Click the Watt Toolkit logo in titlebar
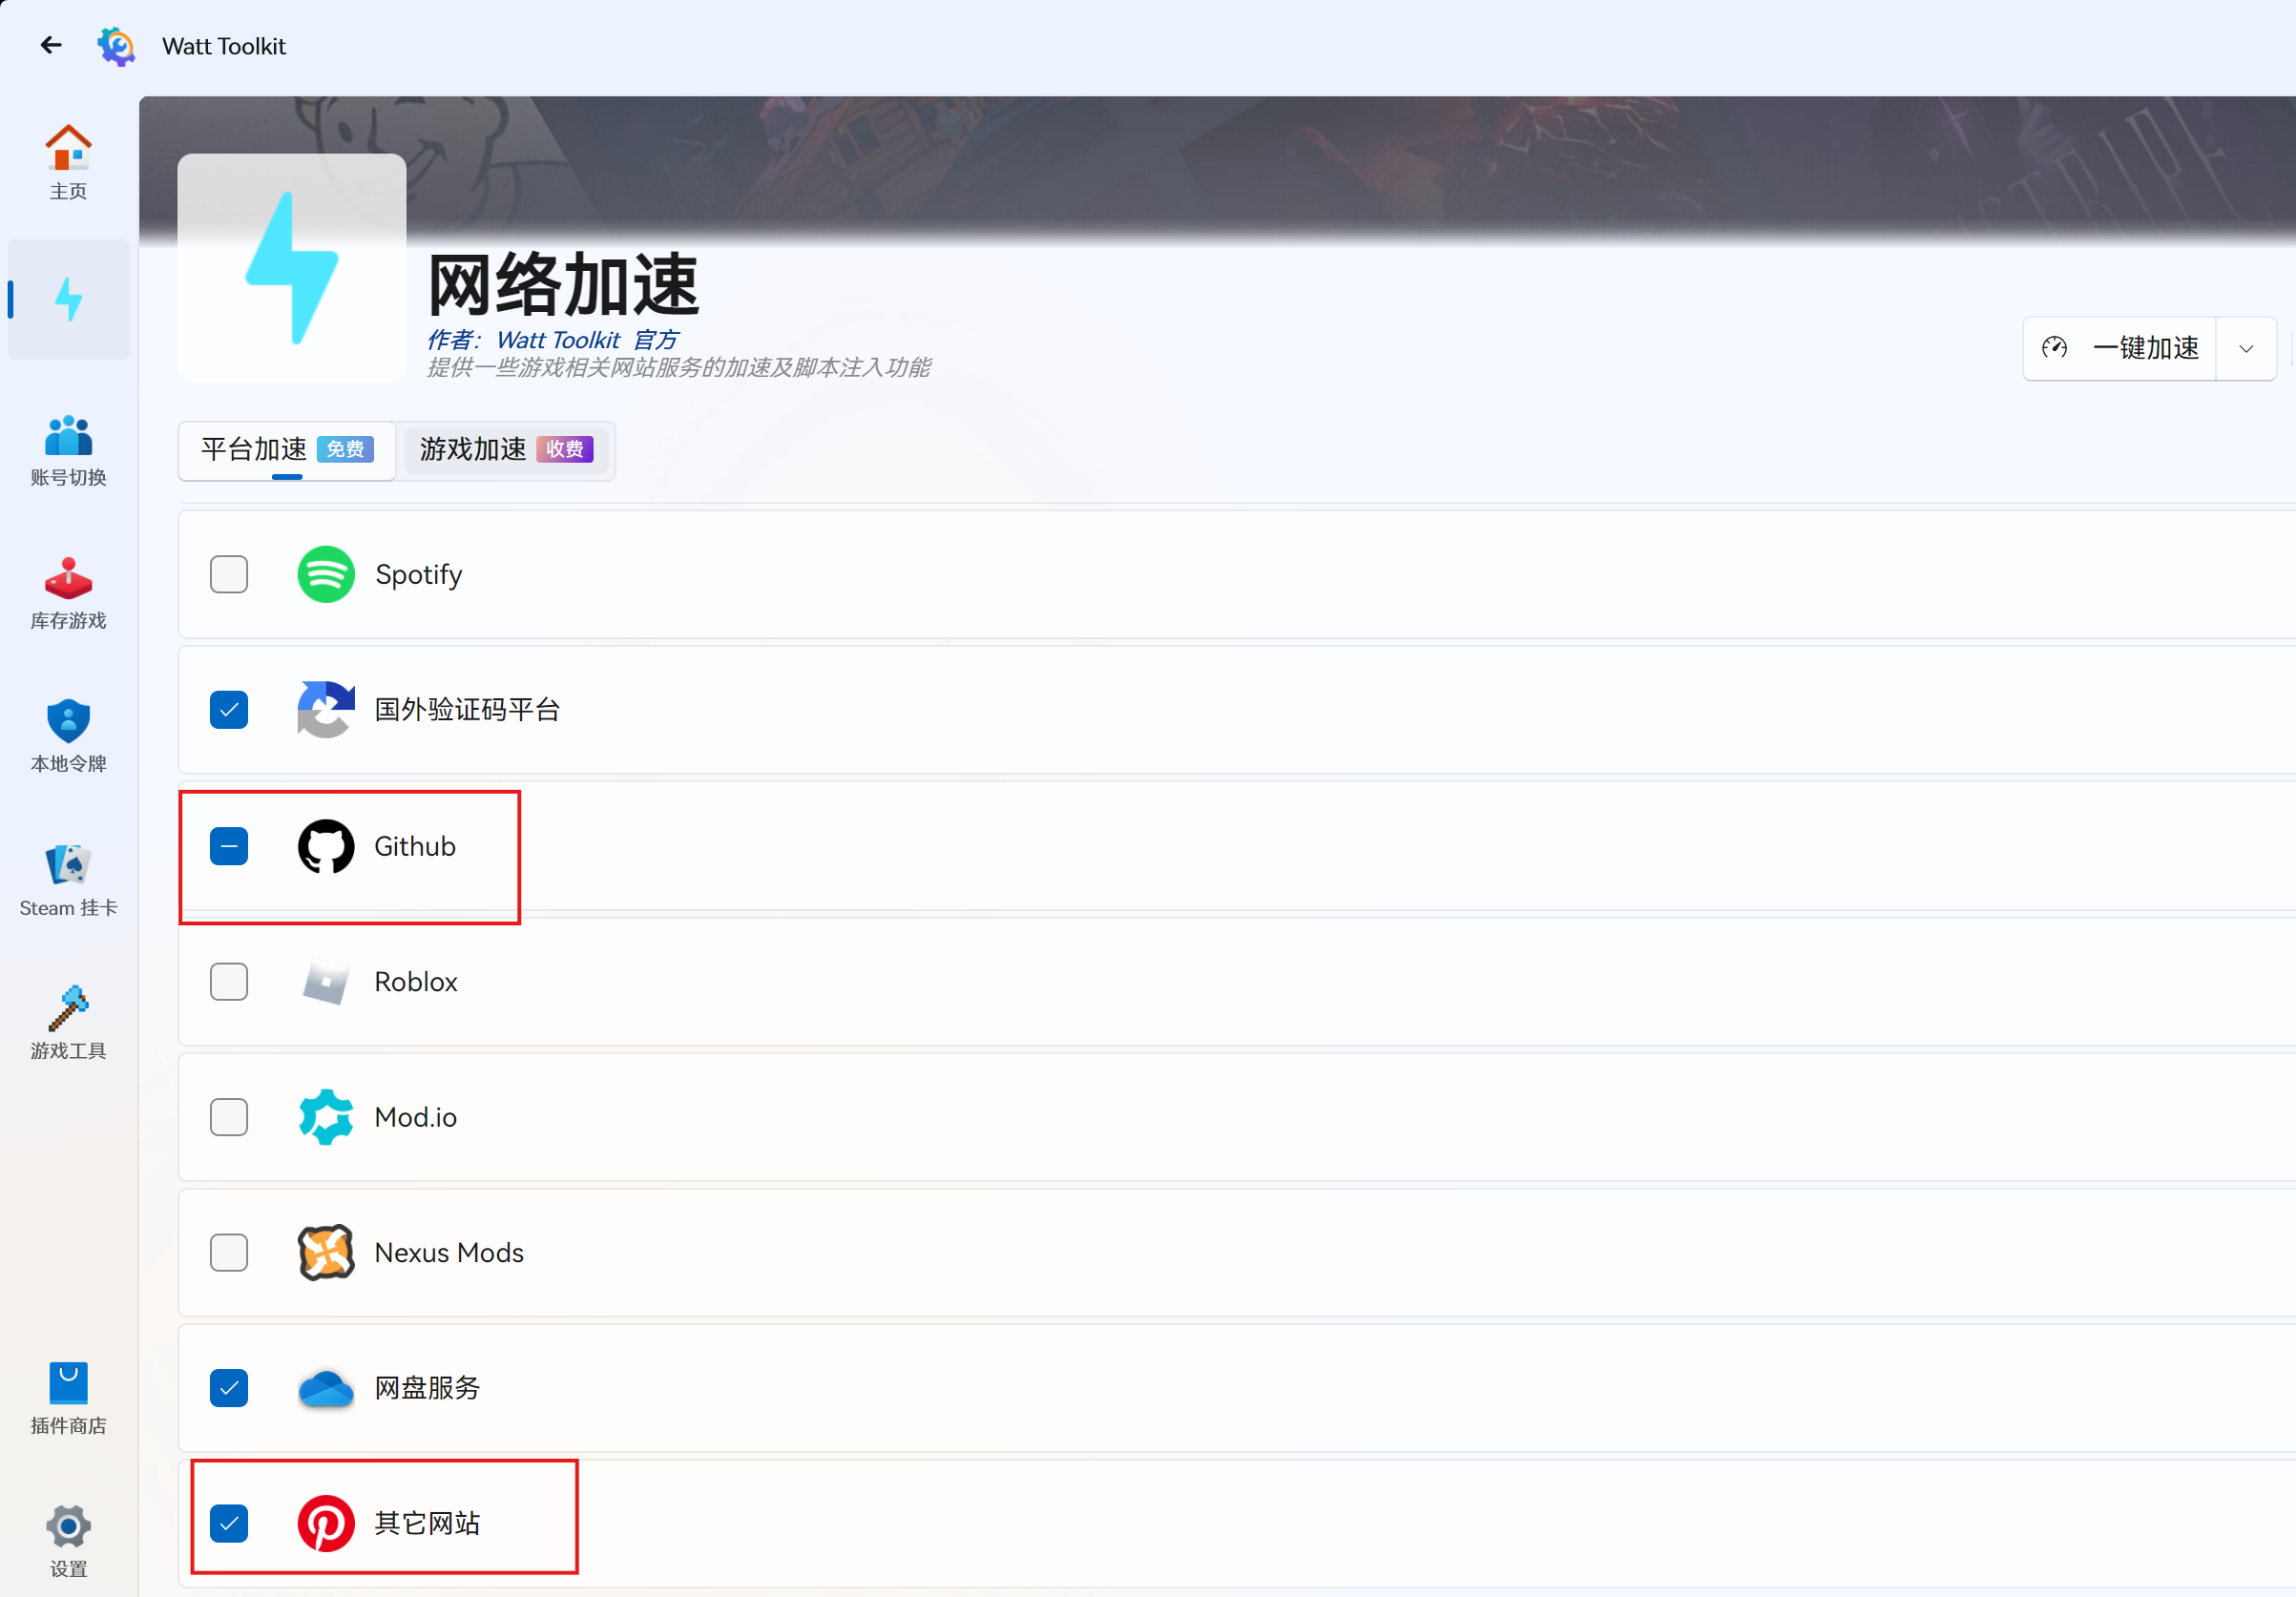 (116, 45)
